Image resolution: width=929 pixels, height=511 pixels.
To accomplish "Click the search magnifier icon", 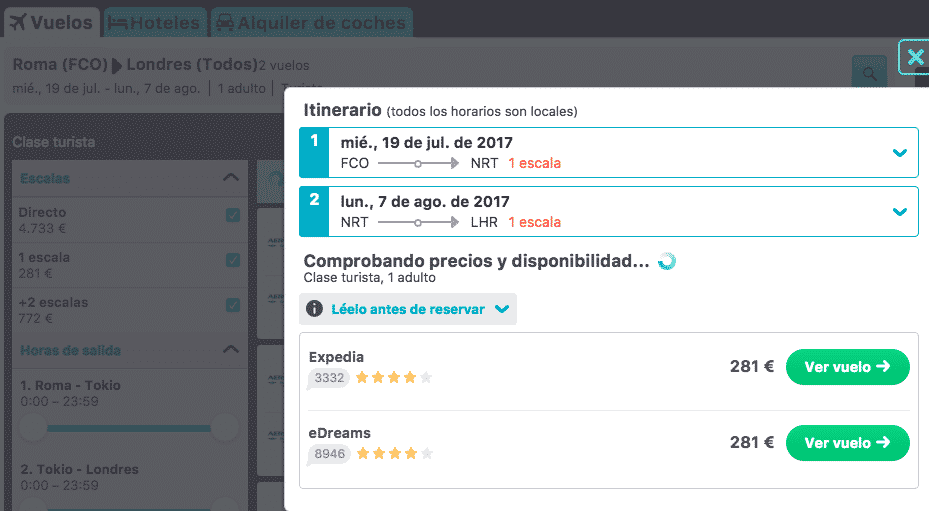I will (869, 74).
